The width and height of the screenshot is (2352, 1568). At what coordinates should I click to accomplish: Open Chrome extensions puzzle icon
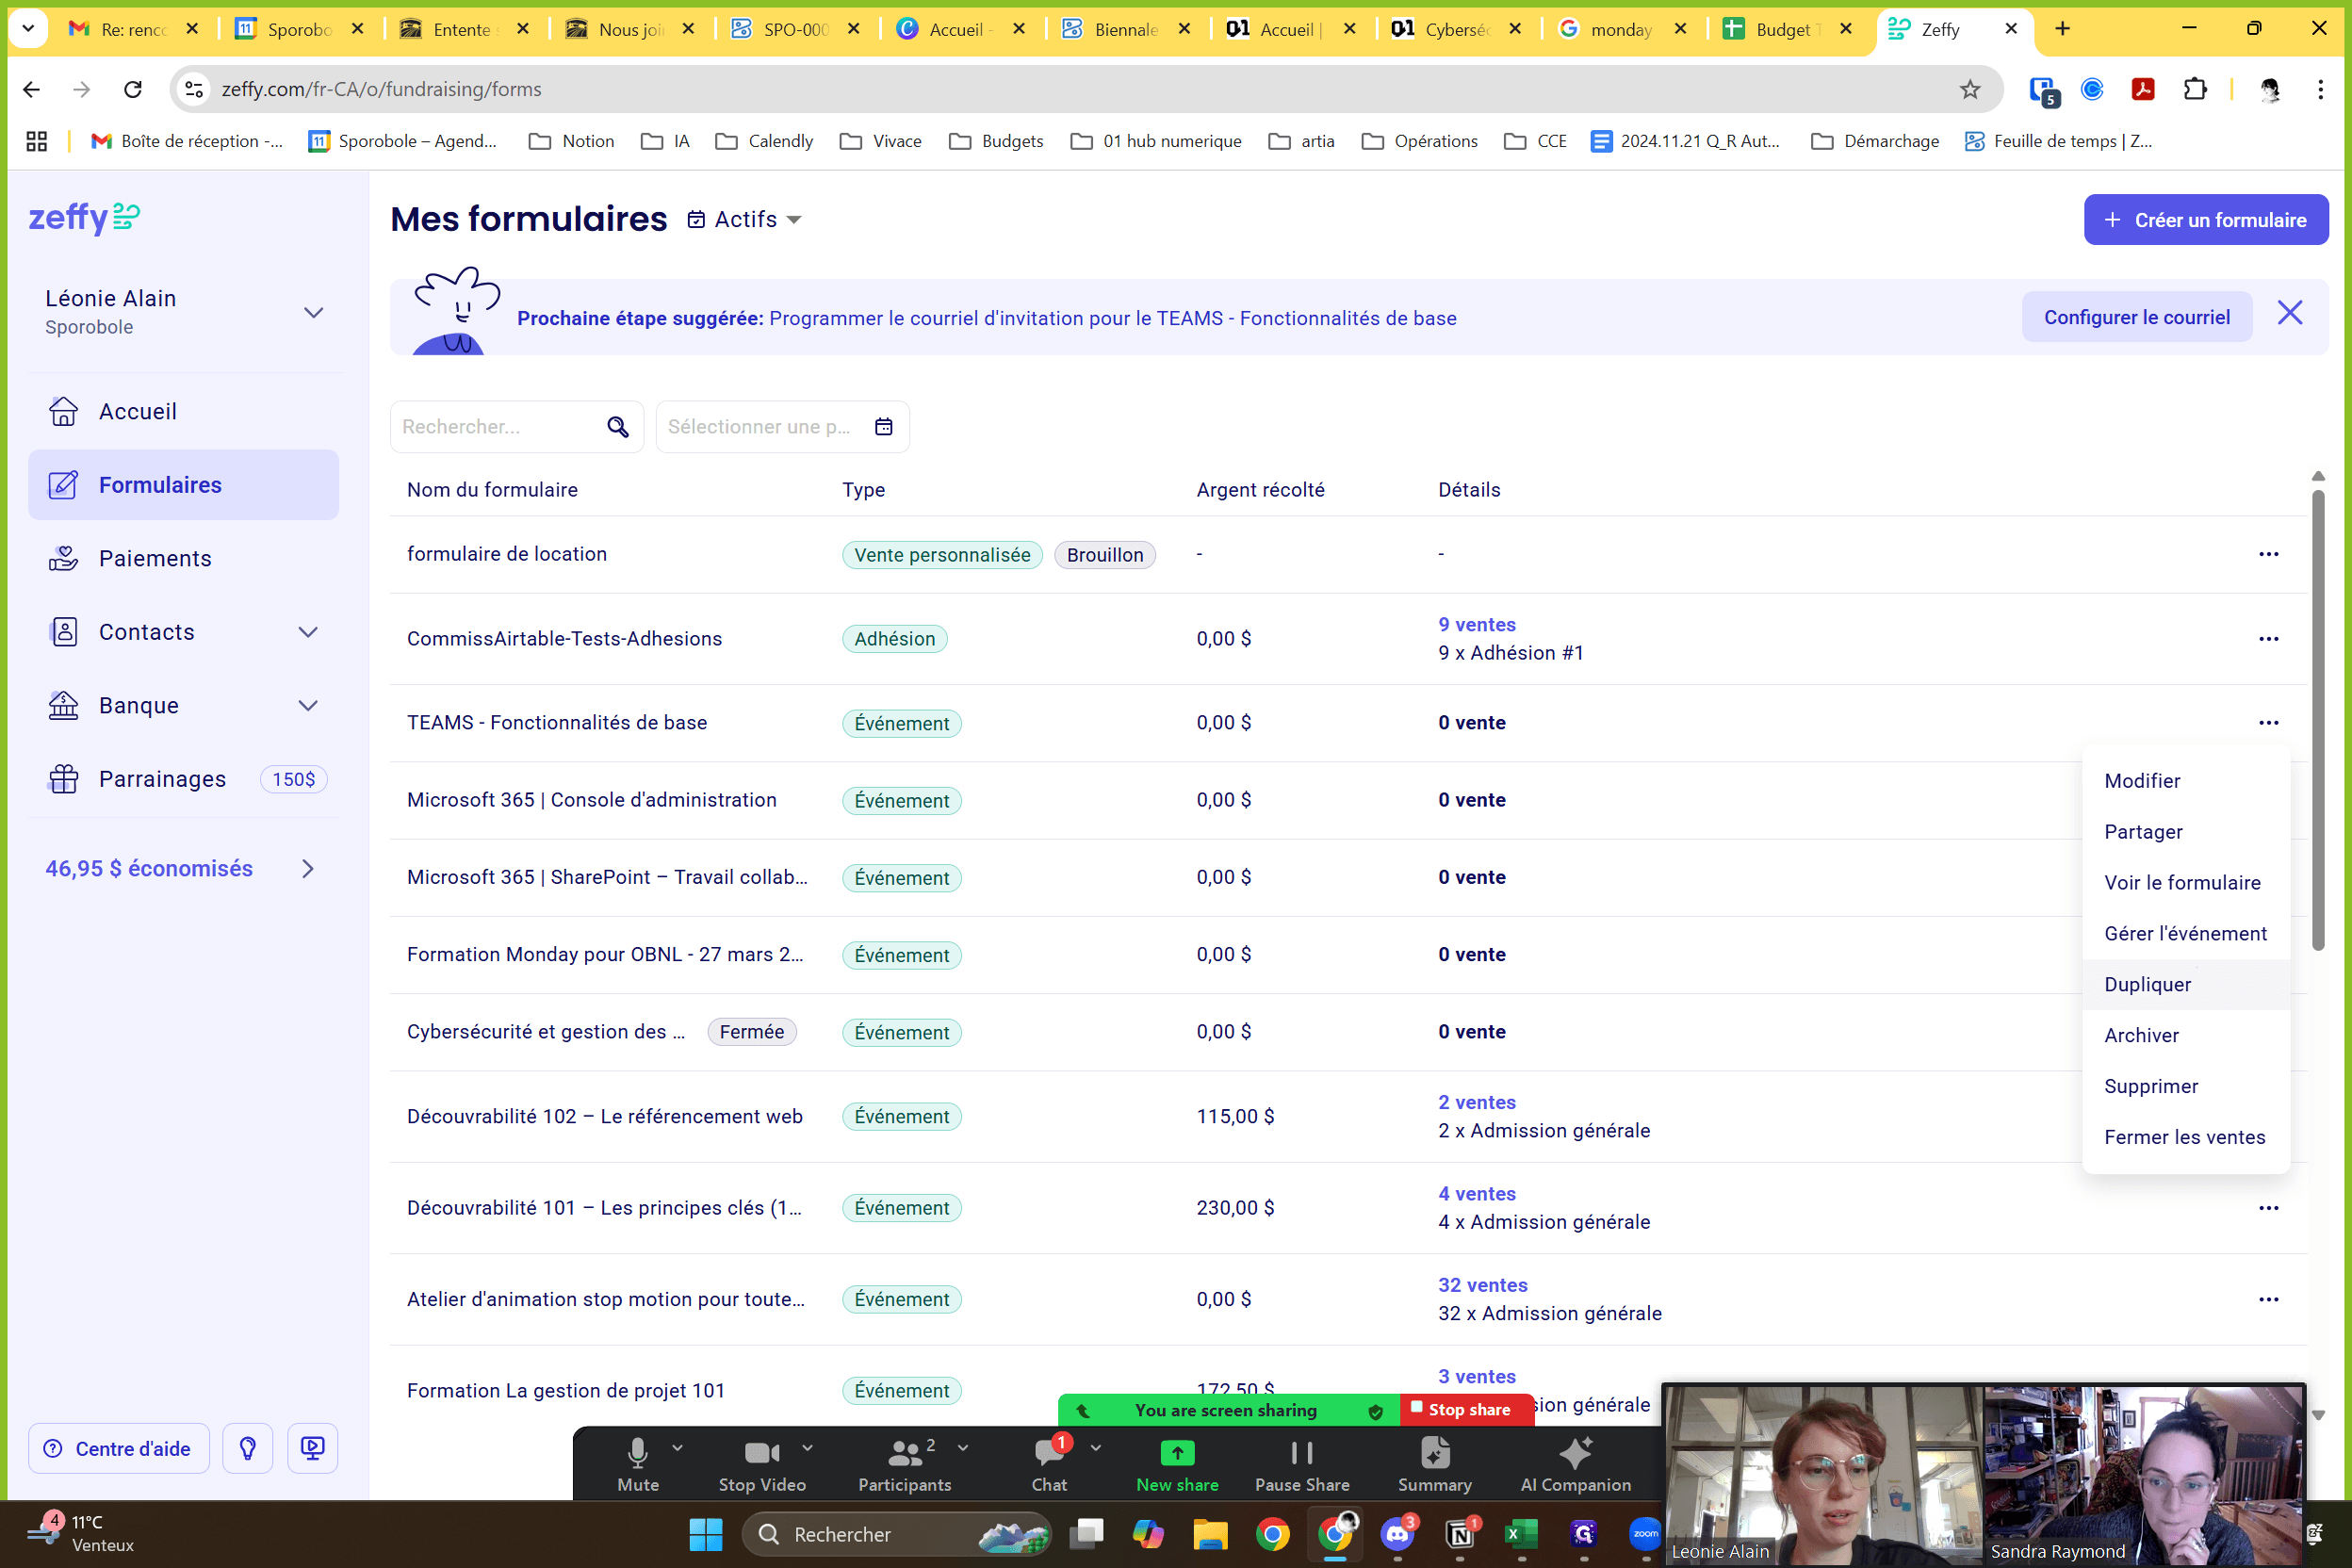(2195, 89)
